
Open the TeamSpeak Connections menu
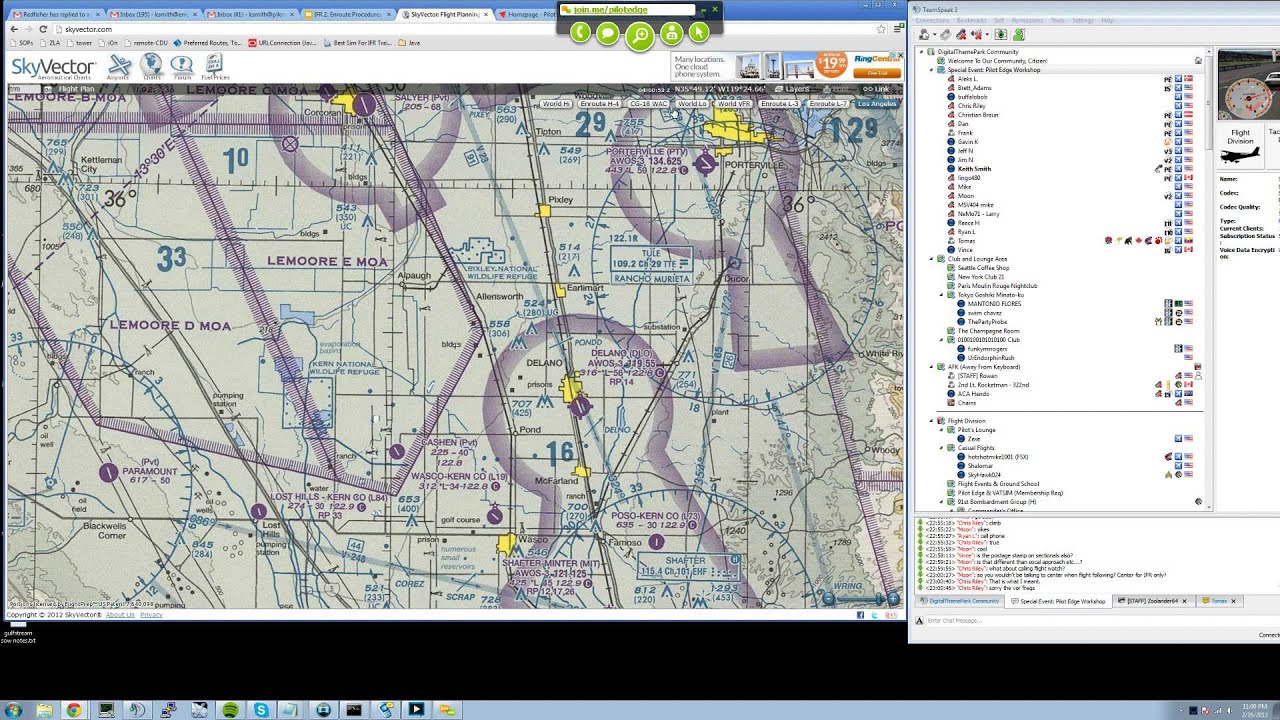point(932,20)
